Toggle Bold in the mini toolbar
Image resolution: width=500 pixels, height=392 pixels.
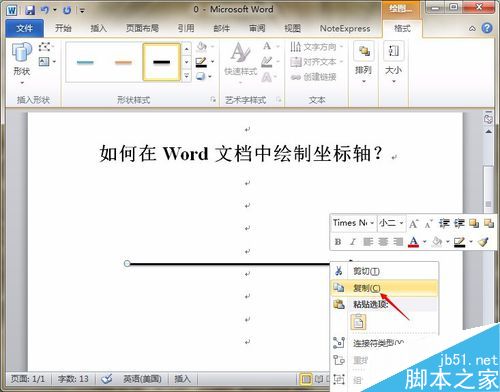[x=338, y=241]
